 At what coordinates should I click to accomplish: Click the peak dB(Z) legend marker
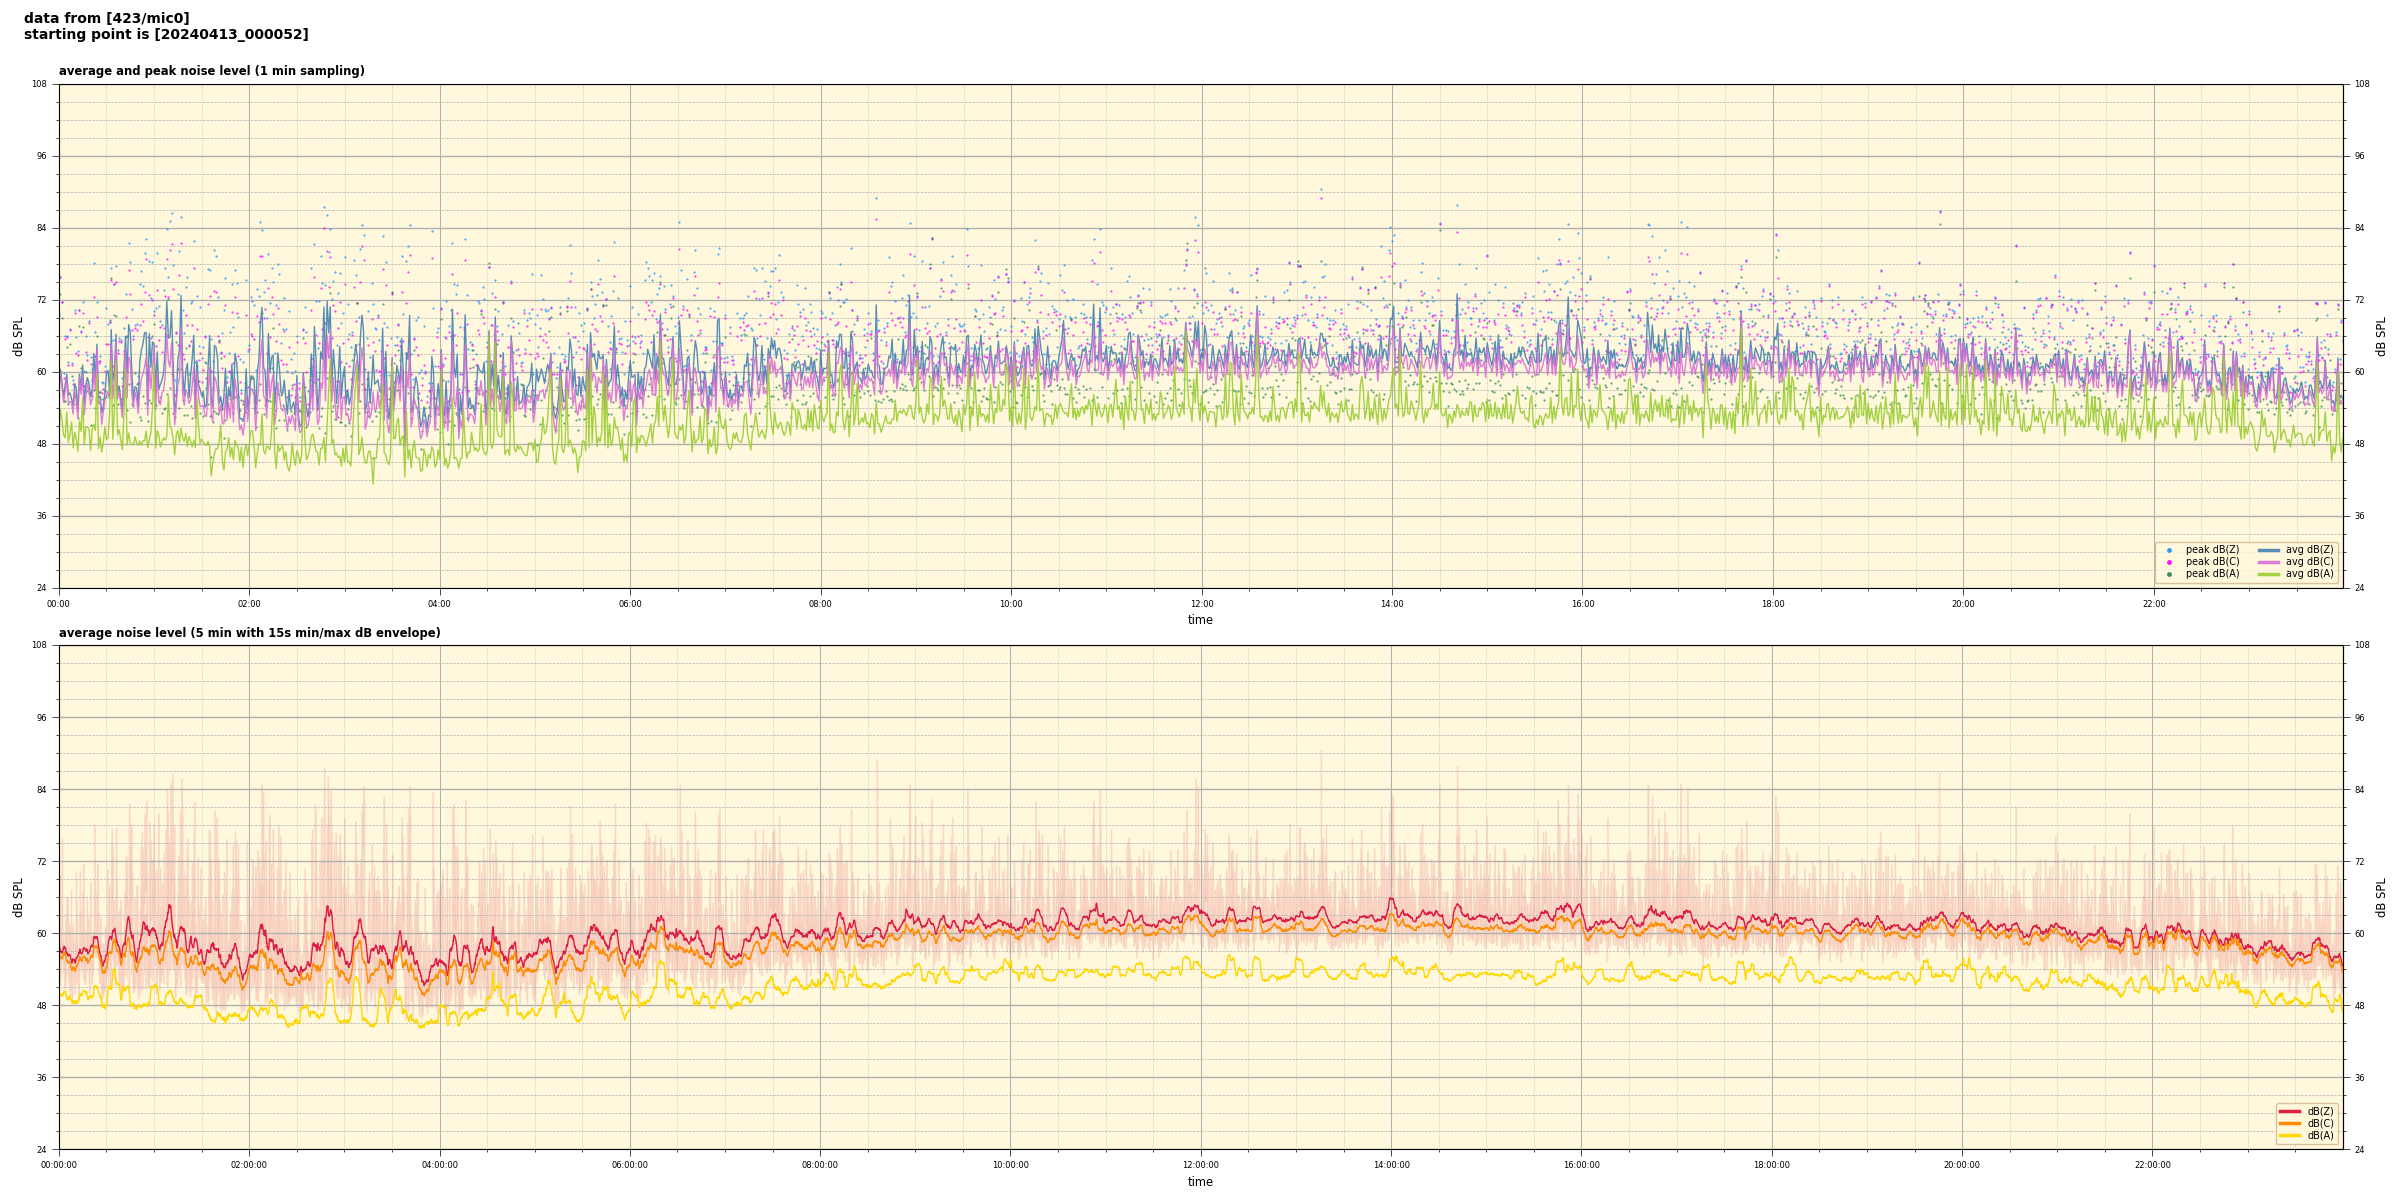pyautogui.click(x=2169, y=550)
